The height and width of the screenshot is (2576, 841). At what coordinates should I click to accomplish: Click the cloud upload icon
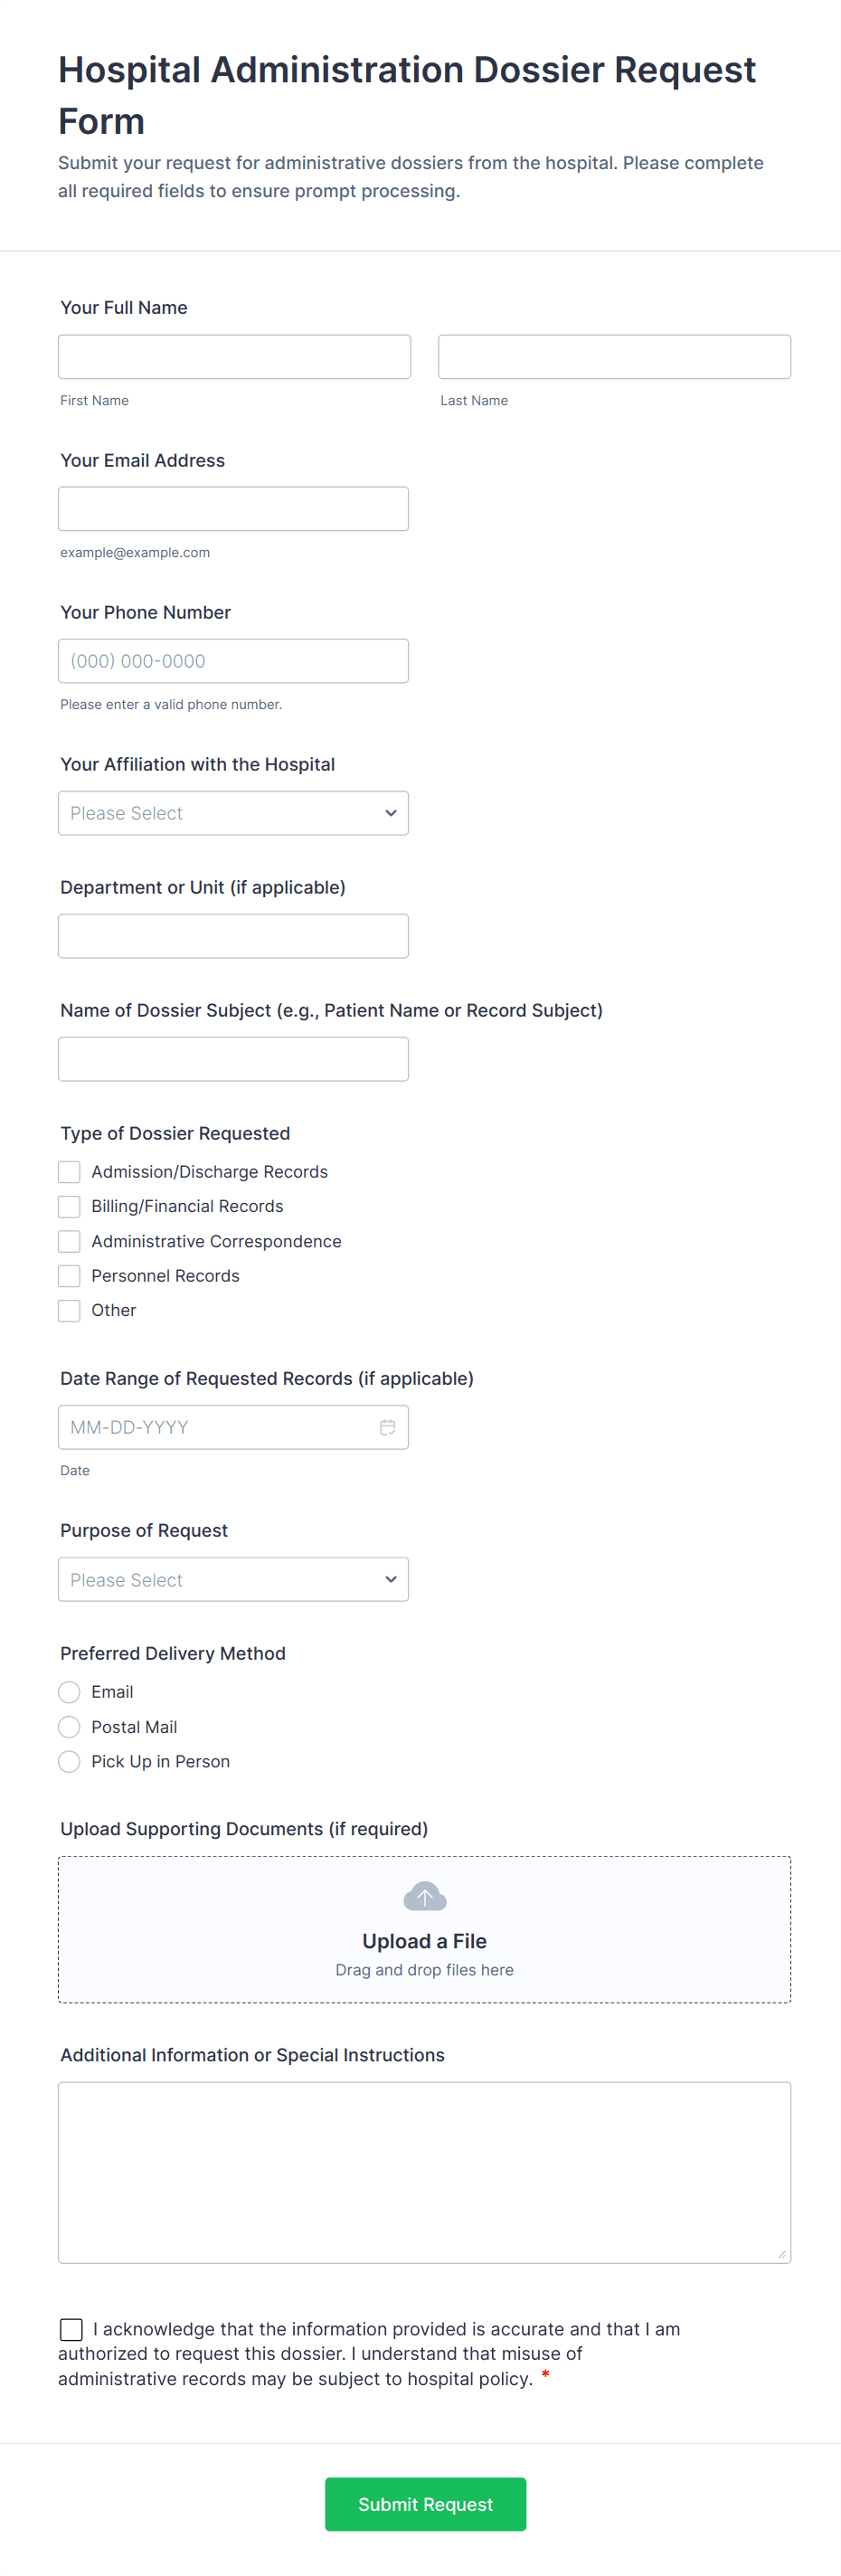click(424, 1895)
